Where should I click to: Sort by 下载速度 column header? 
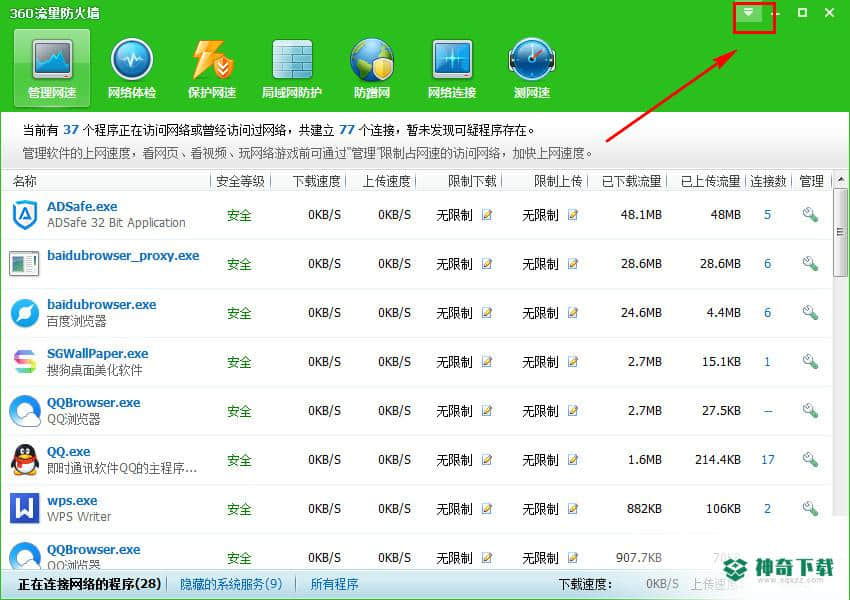click(x=317, y=182)
